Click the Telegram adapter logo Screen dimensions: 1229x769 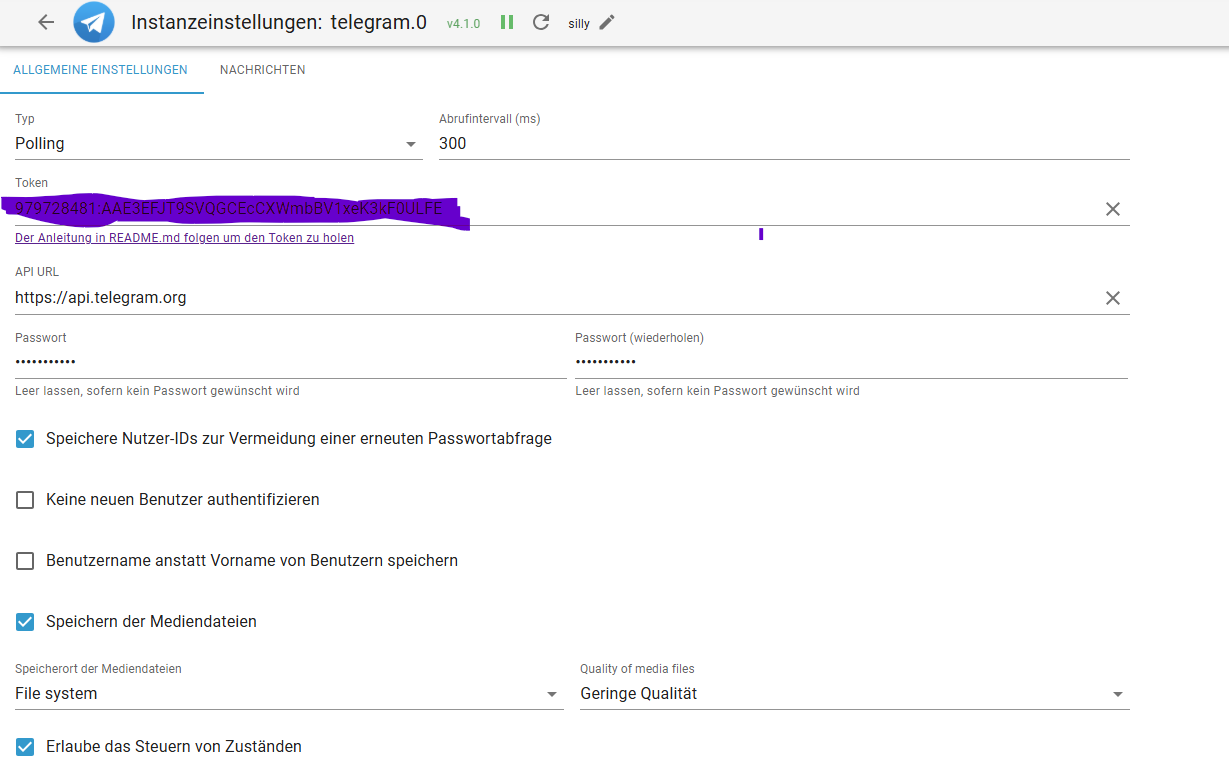point(94,22)
